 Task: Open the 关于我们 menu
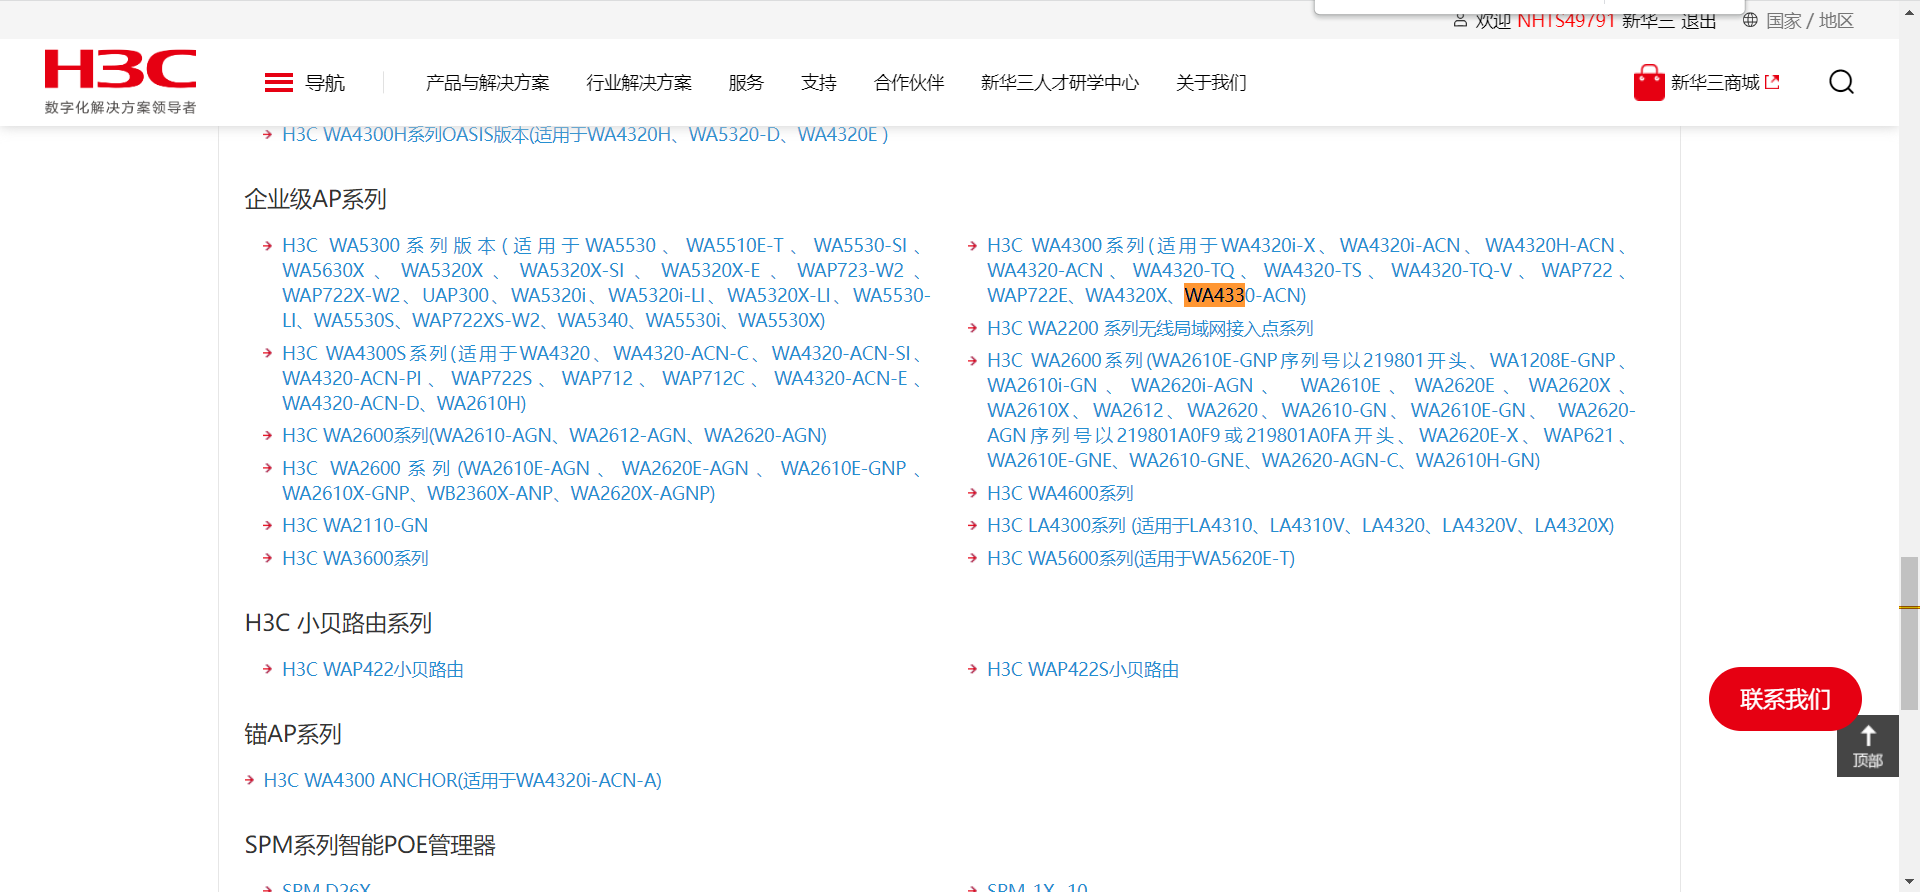pos(1211,83)
